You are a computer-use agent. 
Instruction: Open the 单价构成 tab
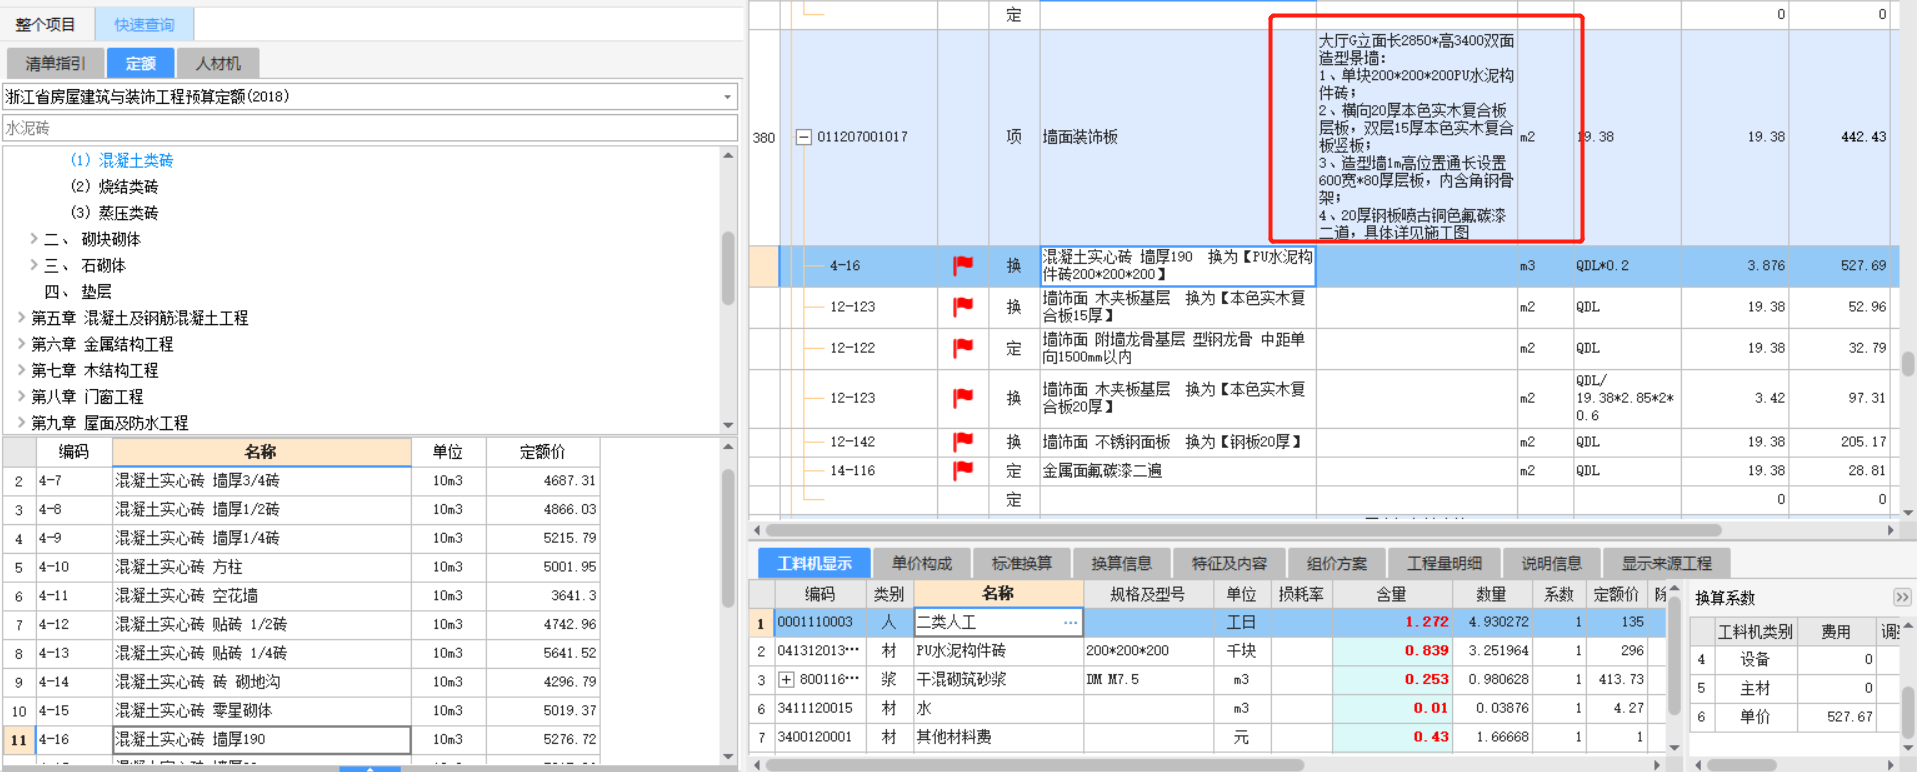[x=922, y=563]
